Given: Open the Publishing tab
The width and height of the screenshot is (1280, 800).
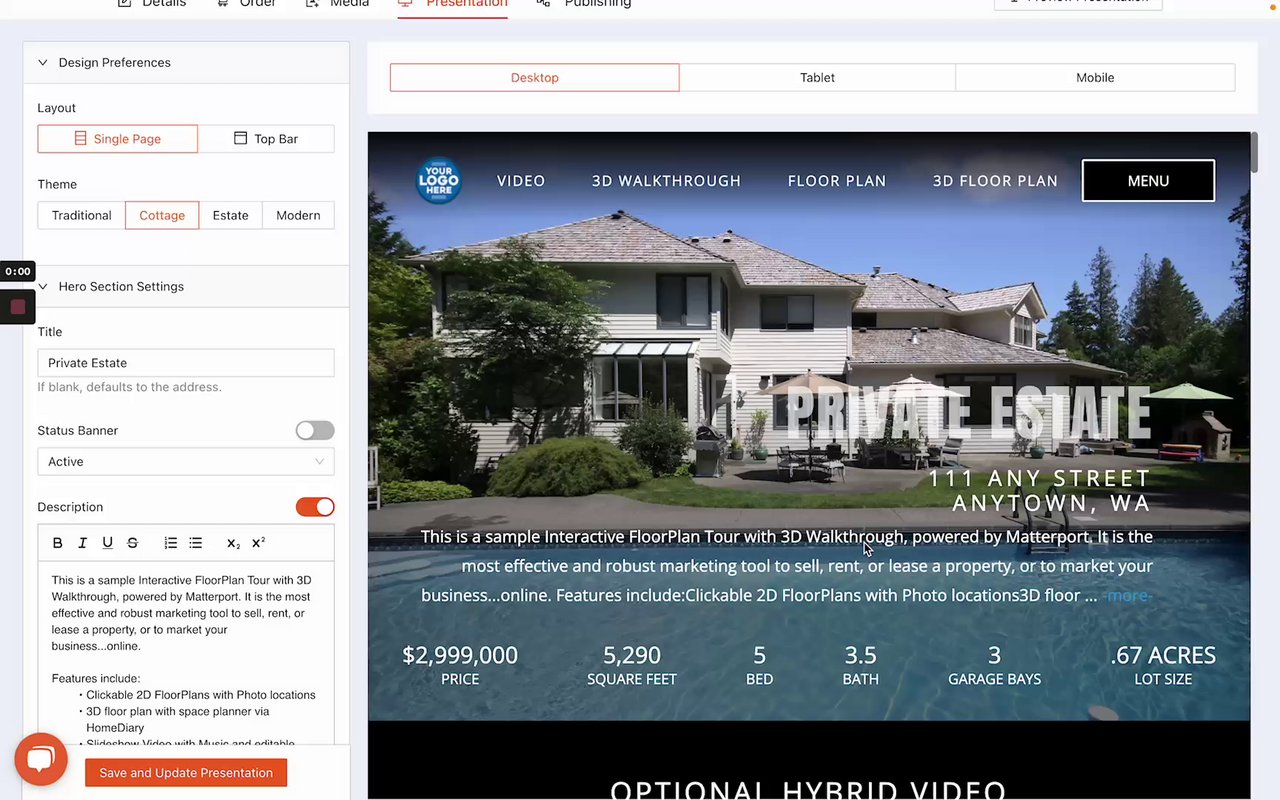Looking at the screenshot, I should coord(584,3).
